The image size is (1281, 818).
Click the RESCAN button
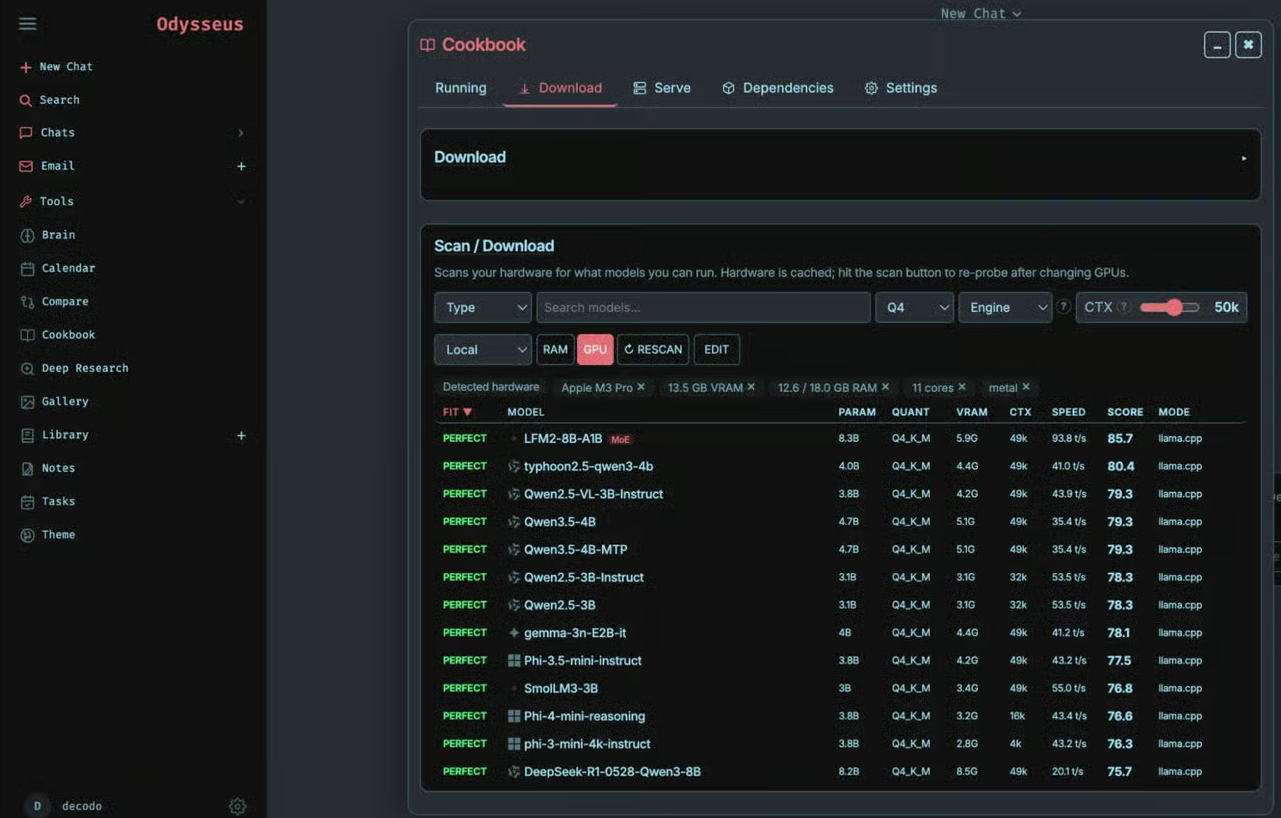click(x=653, y=349)
